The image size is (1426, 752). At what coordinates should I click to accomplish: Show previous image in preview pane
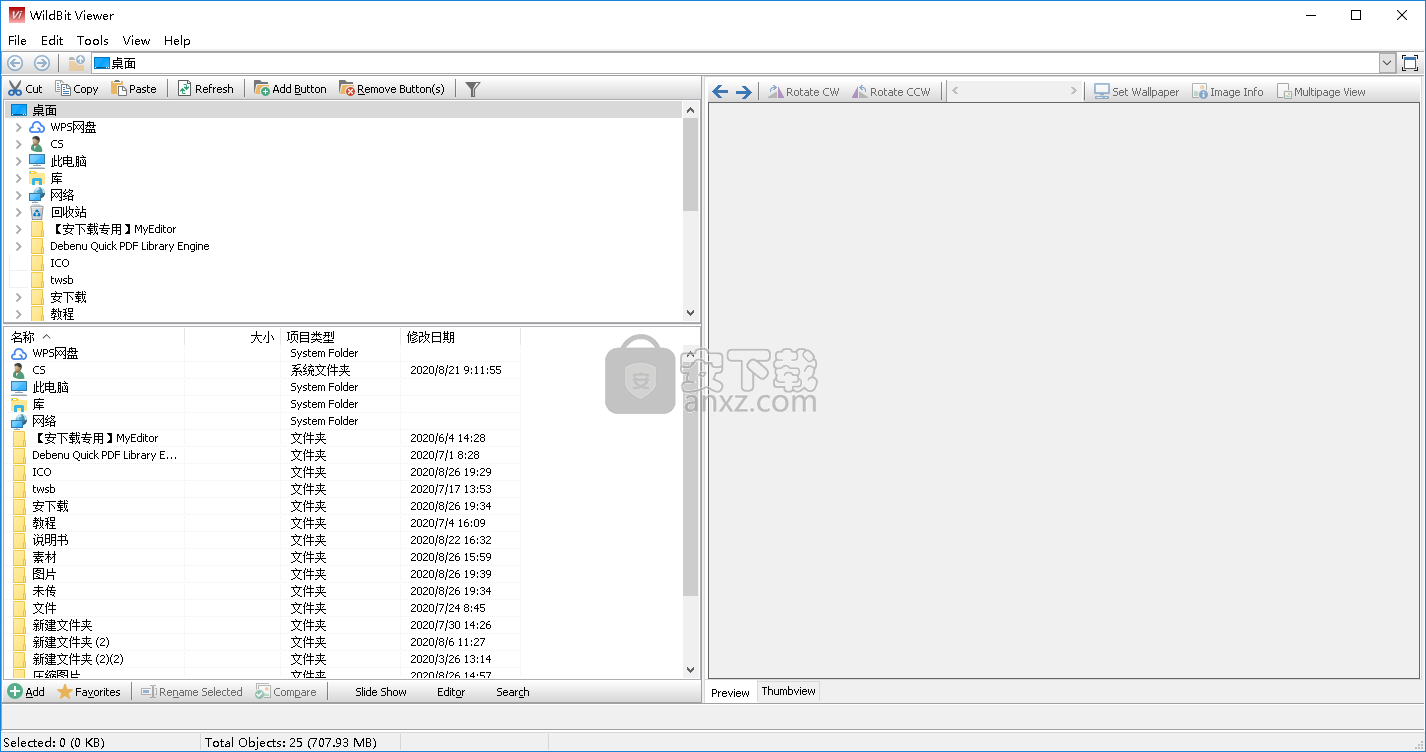pos(720,91)
